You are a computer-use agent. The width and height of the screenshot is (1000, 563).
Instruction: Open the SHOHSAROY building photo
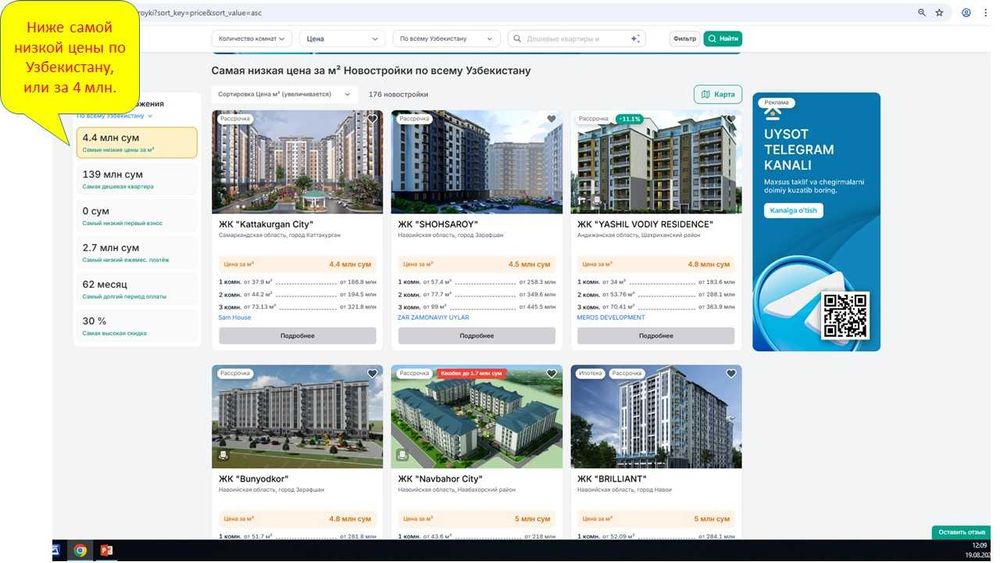(x=477, y=162)
